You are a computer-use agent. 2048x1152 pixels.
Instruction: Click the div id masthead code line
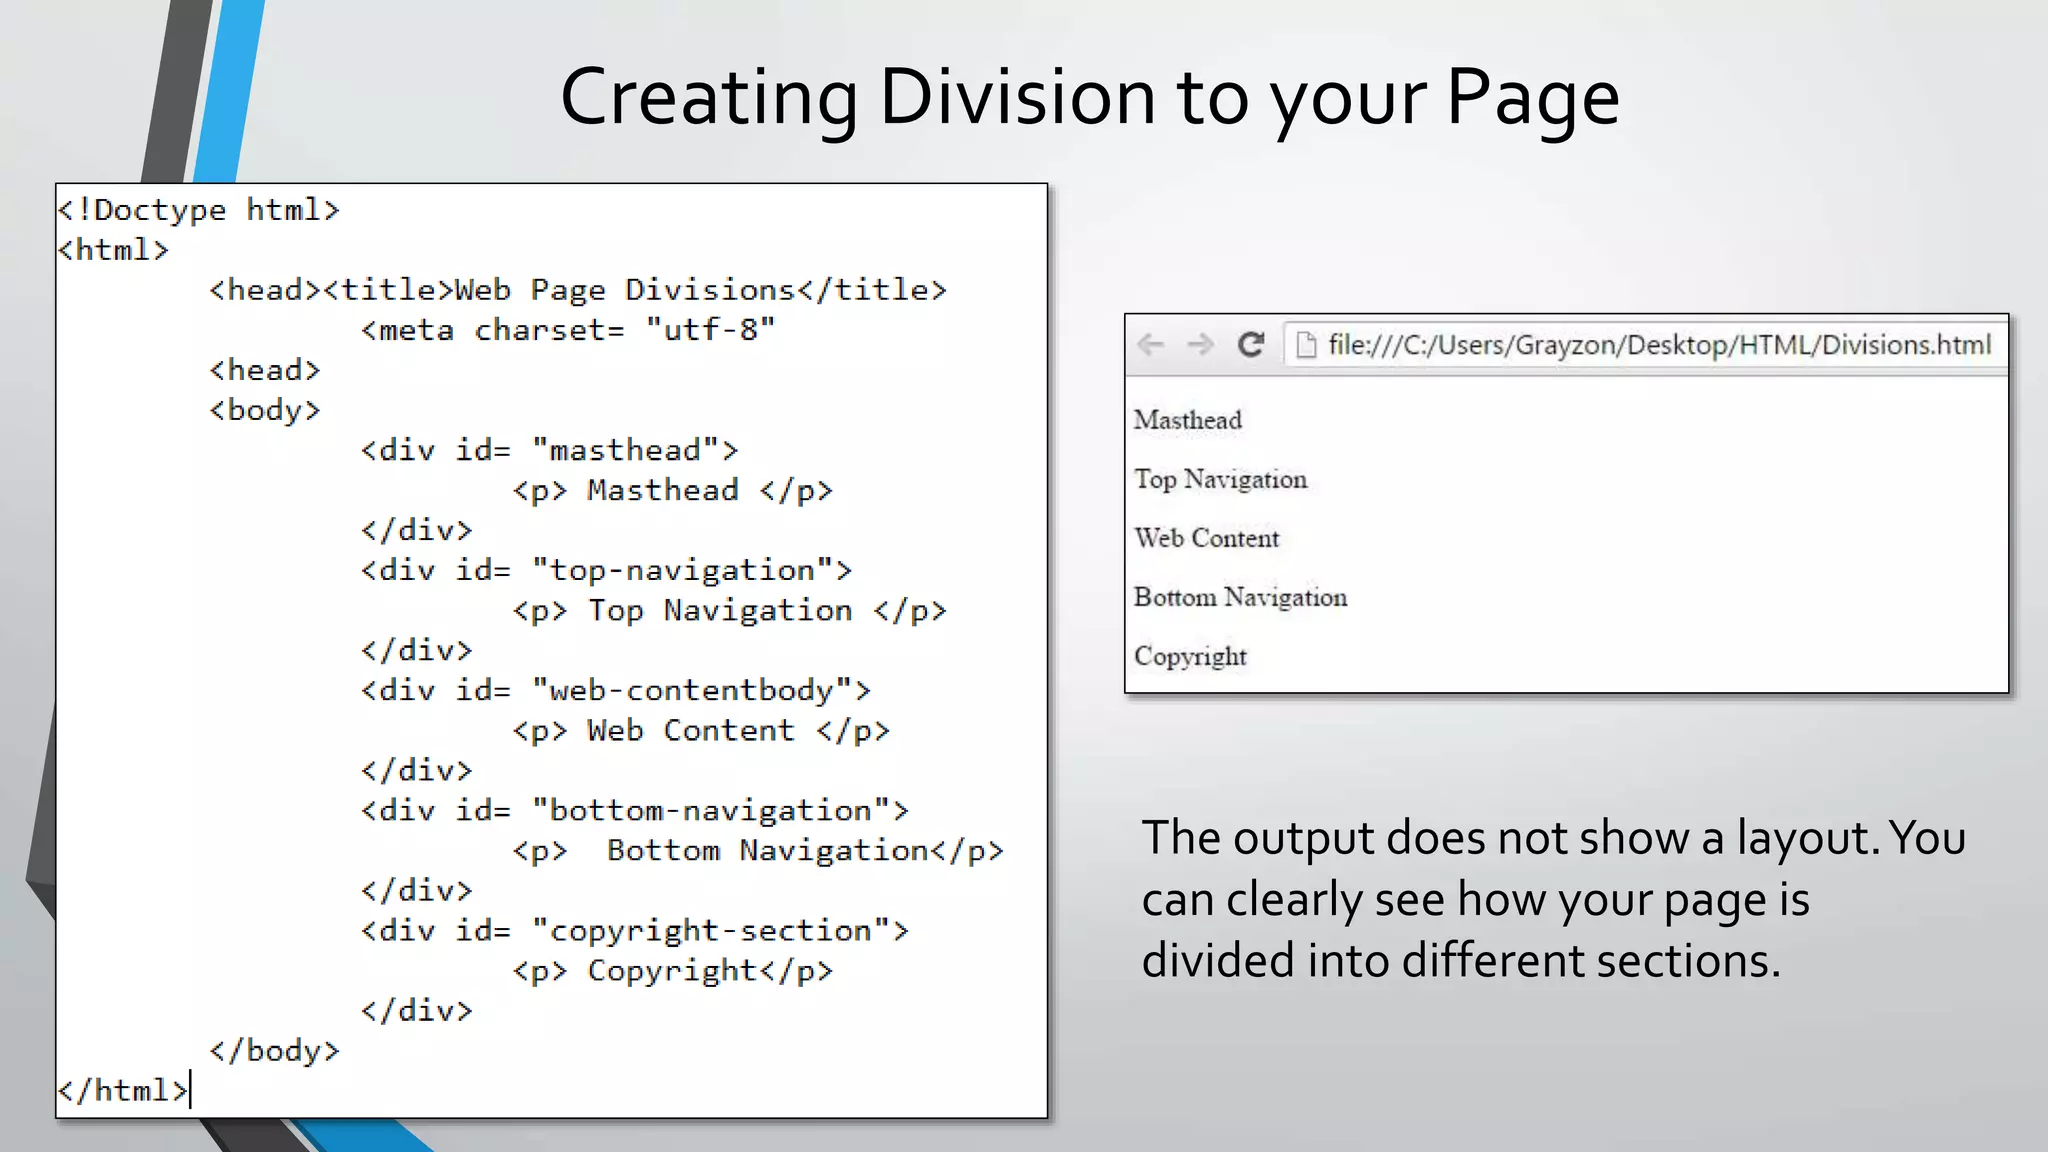[549, 450]
